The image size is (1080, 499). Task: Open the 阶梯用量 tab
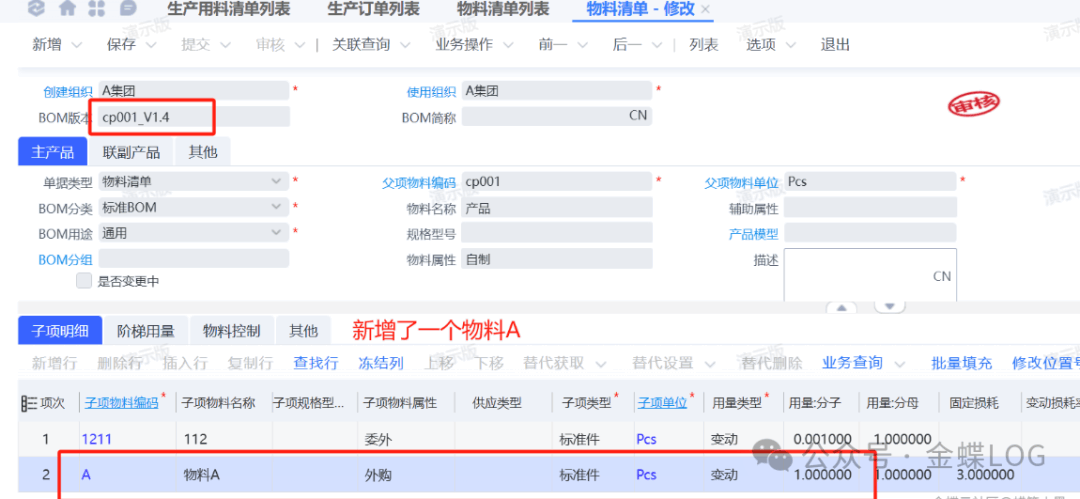tap(146, 331)
